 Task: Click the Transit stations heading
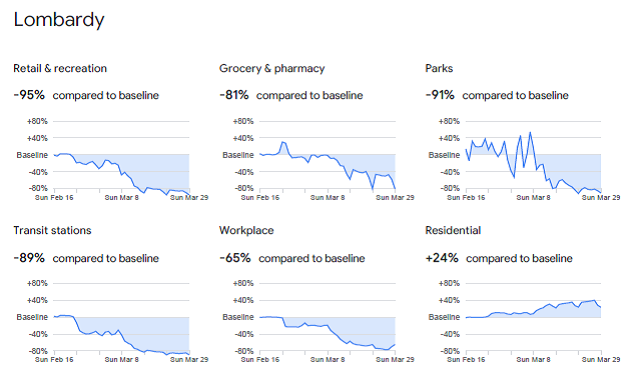(x=52, y=230)
